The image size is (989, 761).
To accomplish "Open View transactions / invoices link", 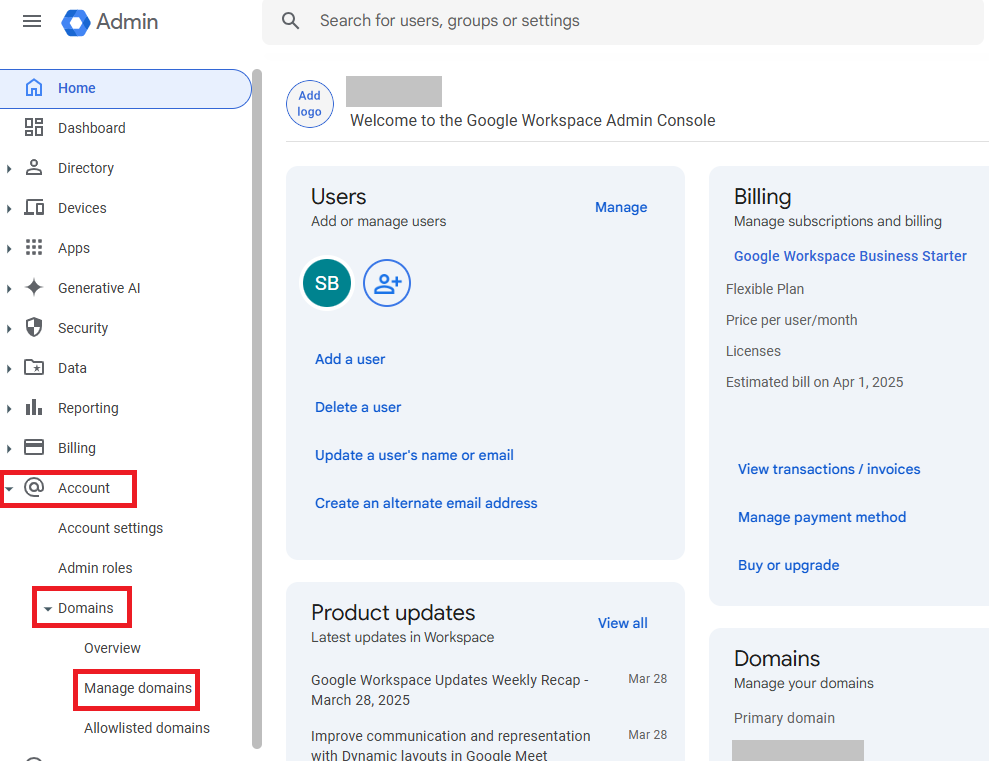I will 829,469.
